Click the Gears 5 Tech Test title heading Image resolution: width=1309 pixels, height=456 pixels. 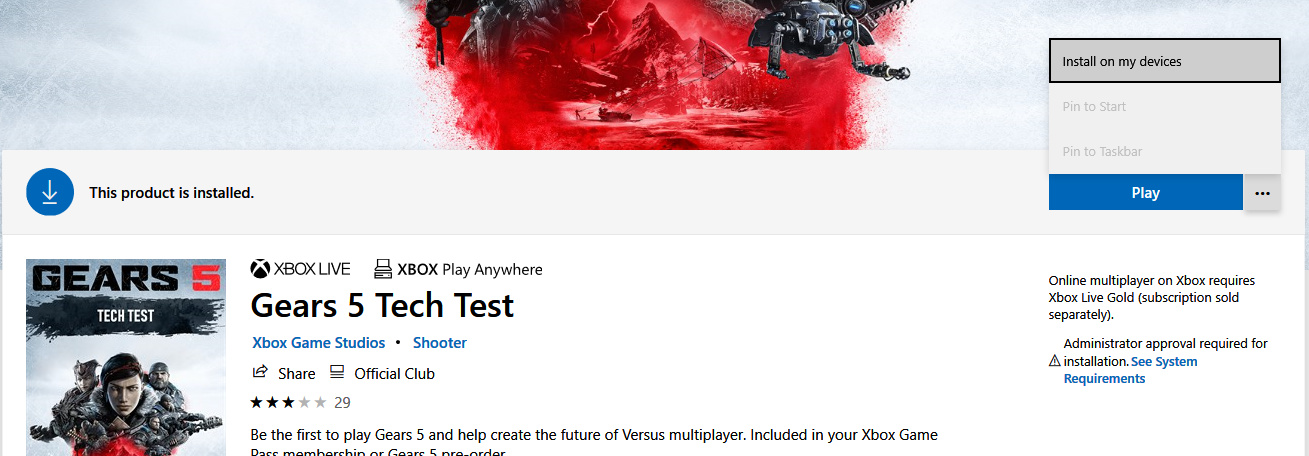[382, 304]
